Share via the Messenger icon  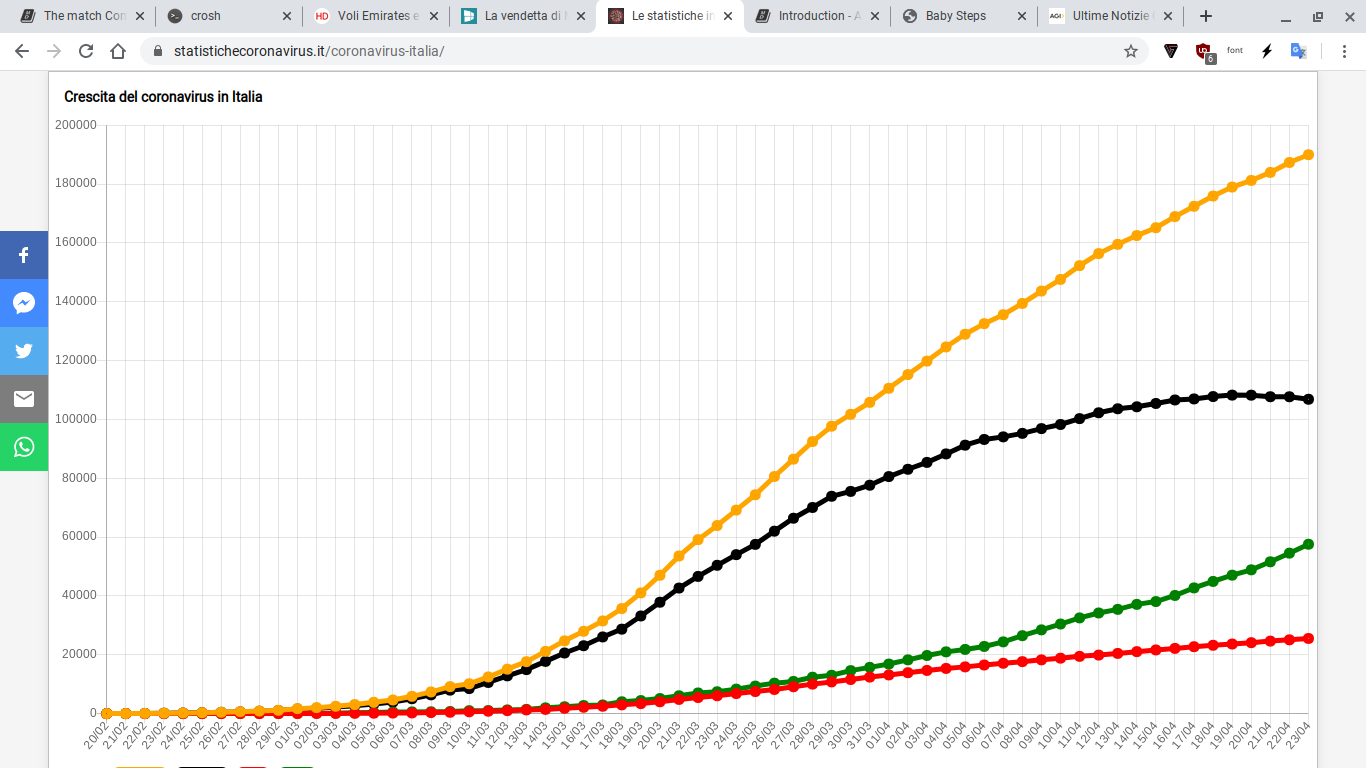click(24, 303)
